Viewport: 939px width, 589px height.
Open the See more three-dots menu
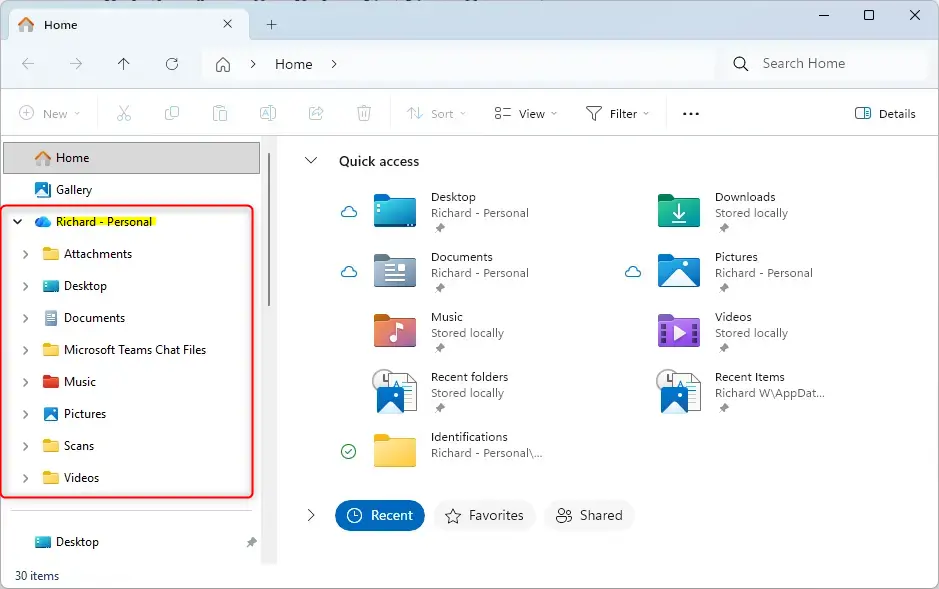point(690,114)
